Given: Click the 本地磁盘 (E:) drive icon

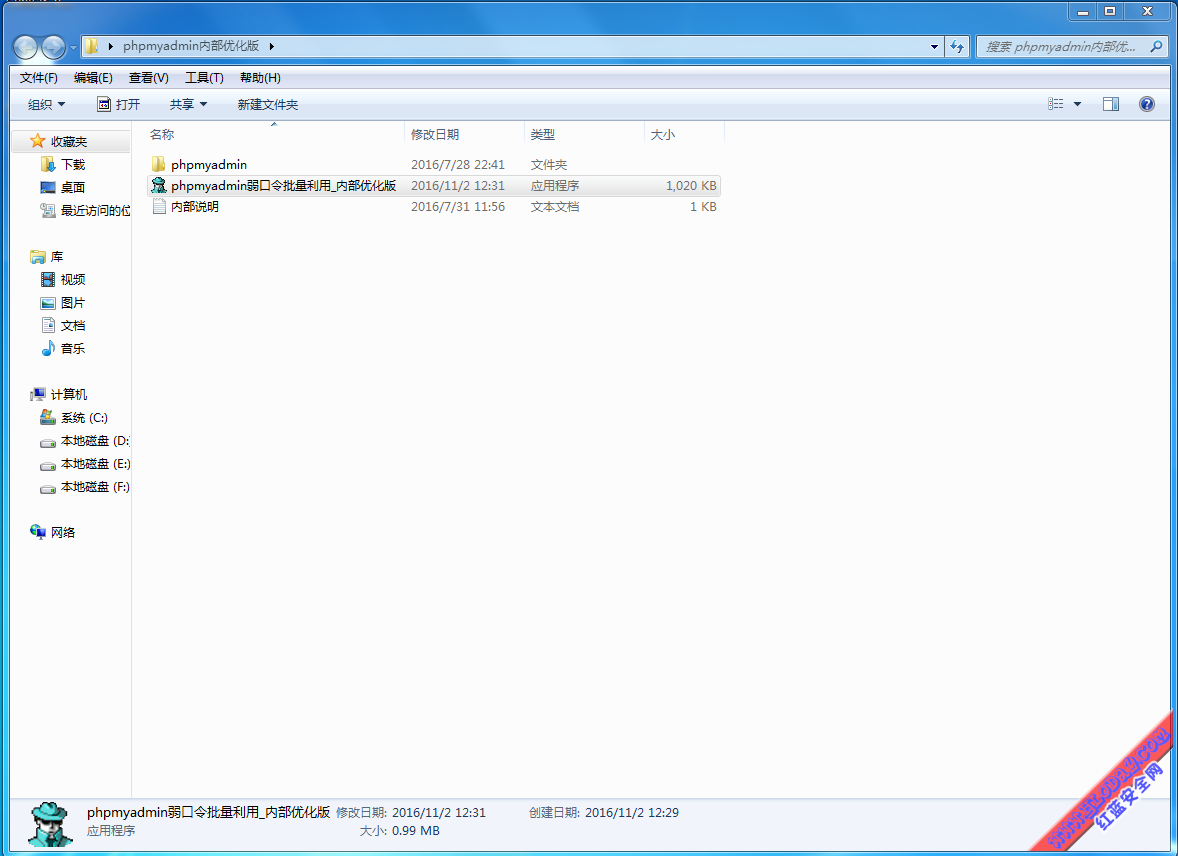Looking at the screenshot, I should (x=48, y=465).
